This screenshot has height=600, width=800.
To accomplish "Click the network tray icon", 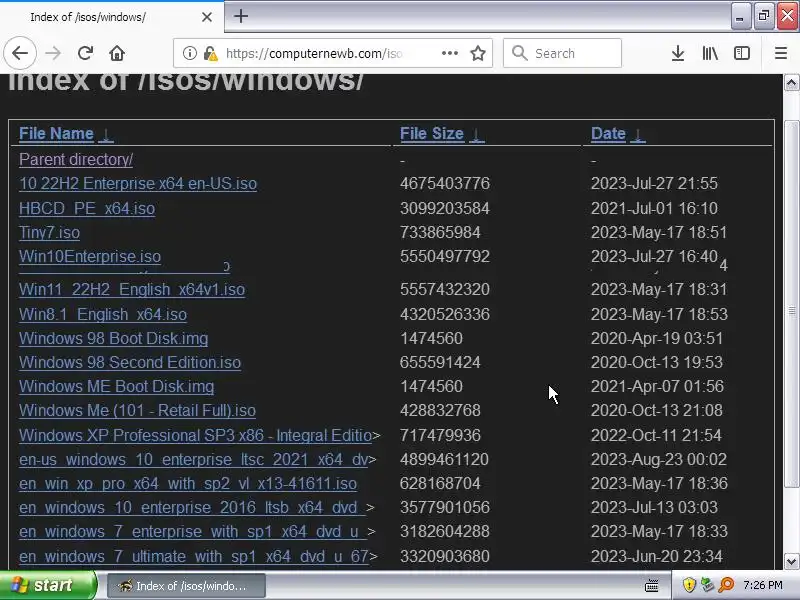I will tap(707, 585).
